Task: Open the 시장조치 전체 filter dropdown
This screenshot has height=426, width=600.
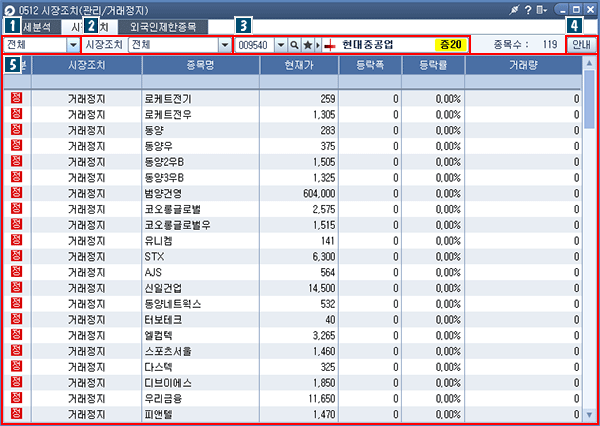Action: [x=225, y=45]
